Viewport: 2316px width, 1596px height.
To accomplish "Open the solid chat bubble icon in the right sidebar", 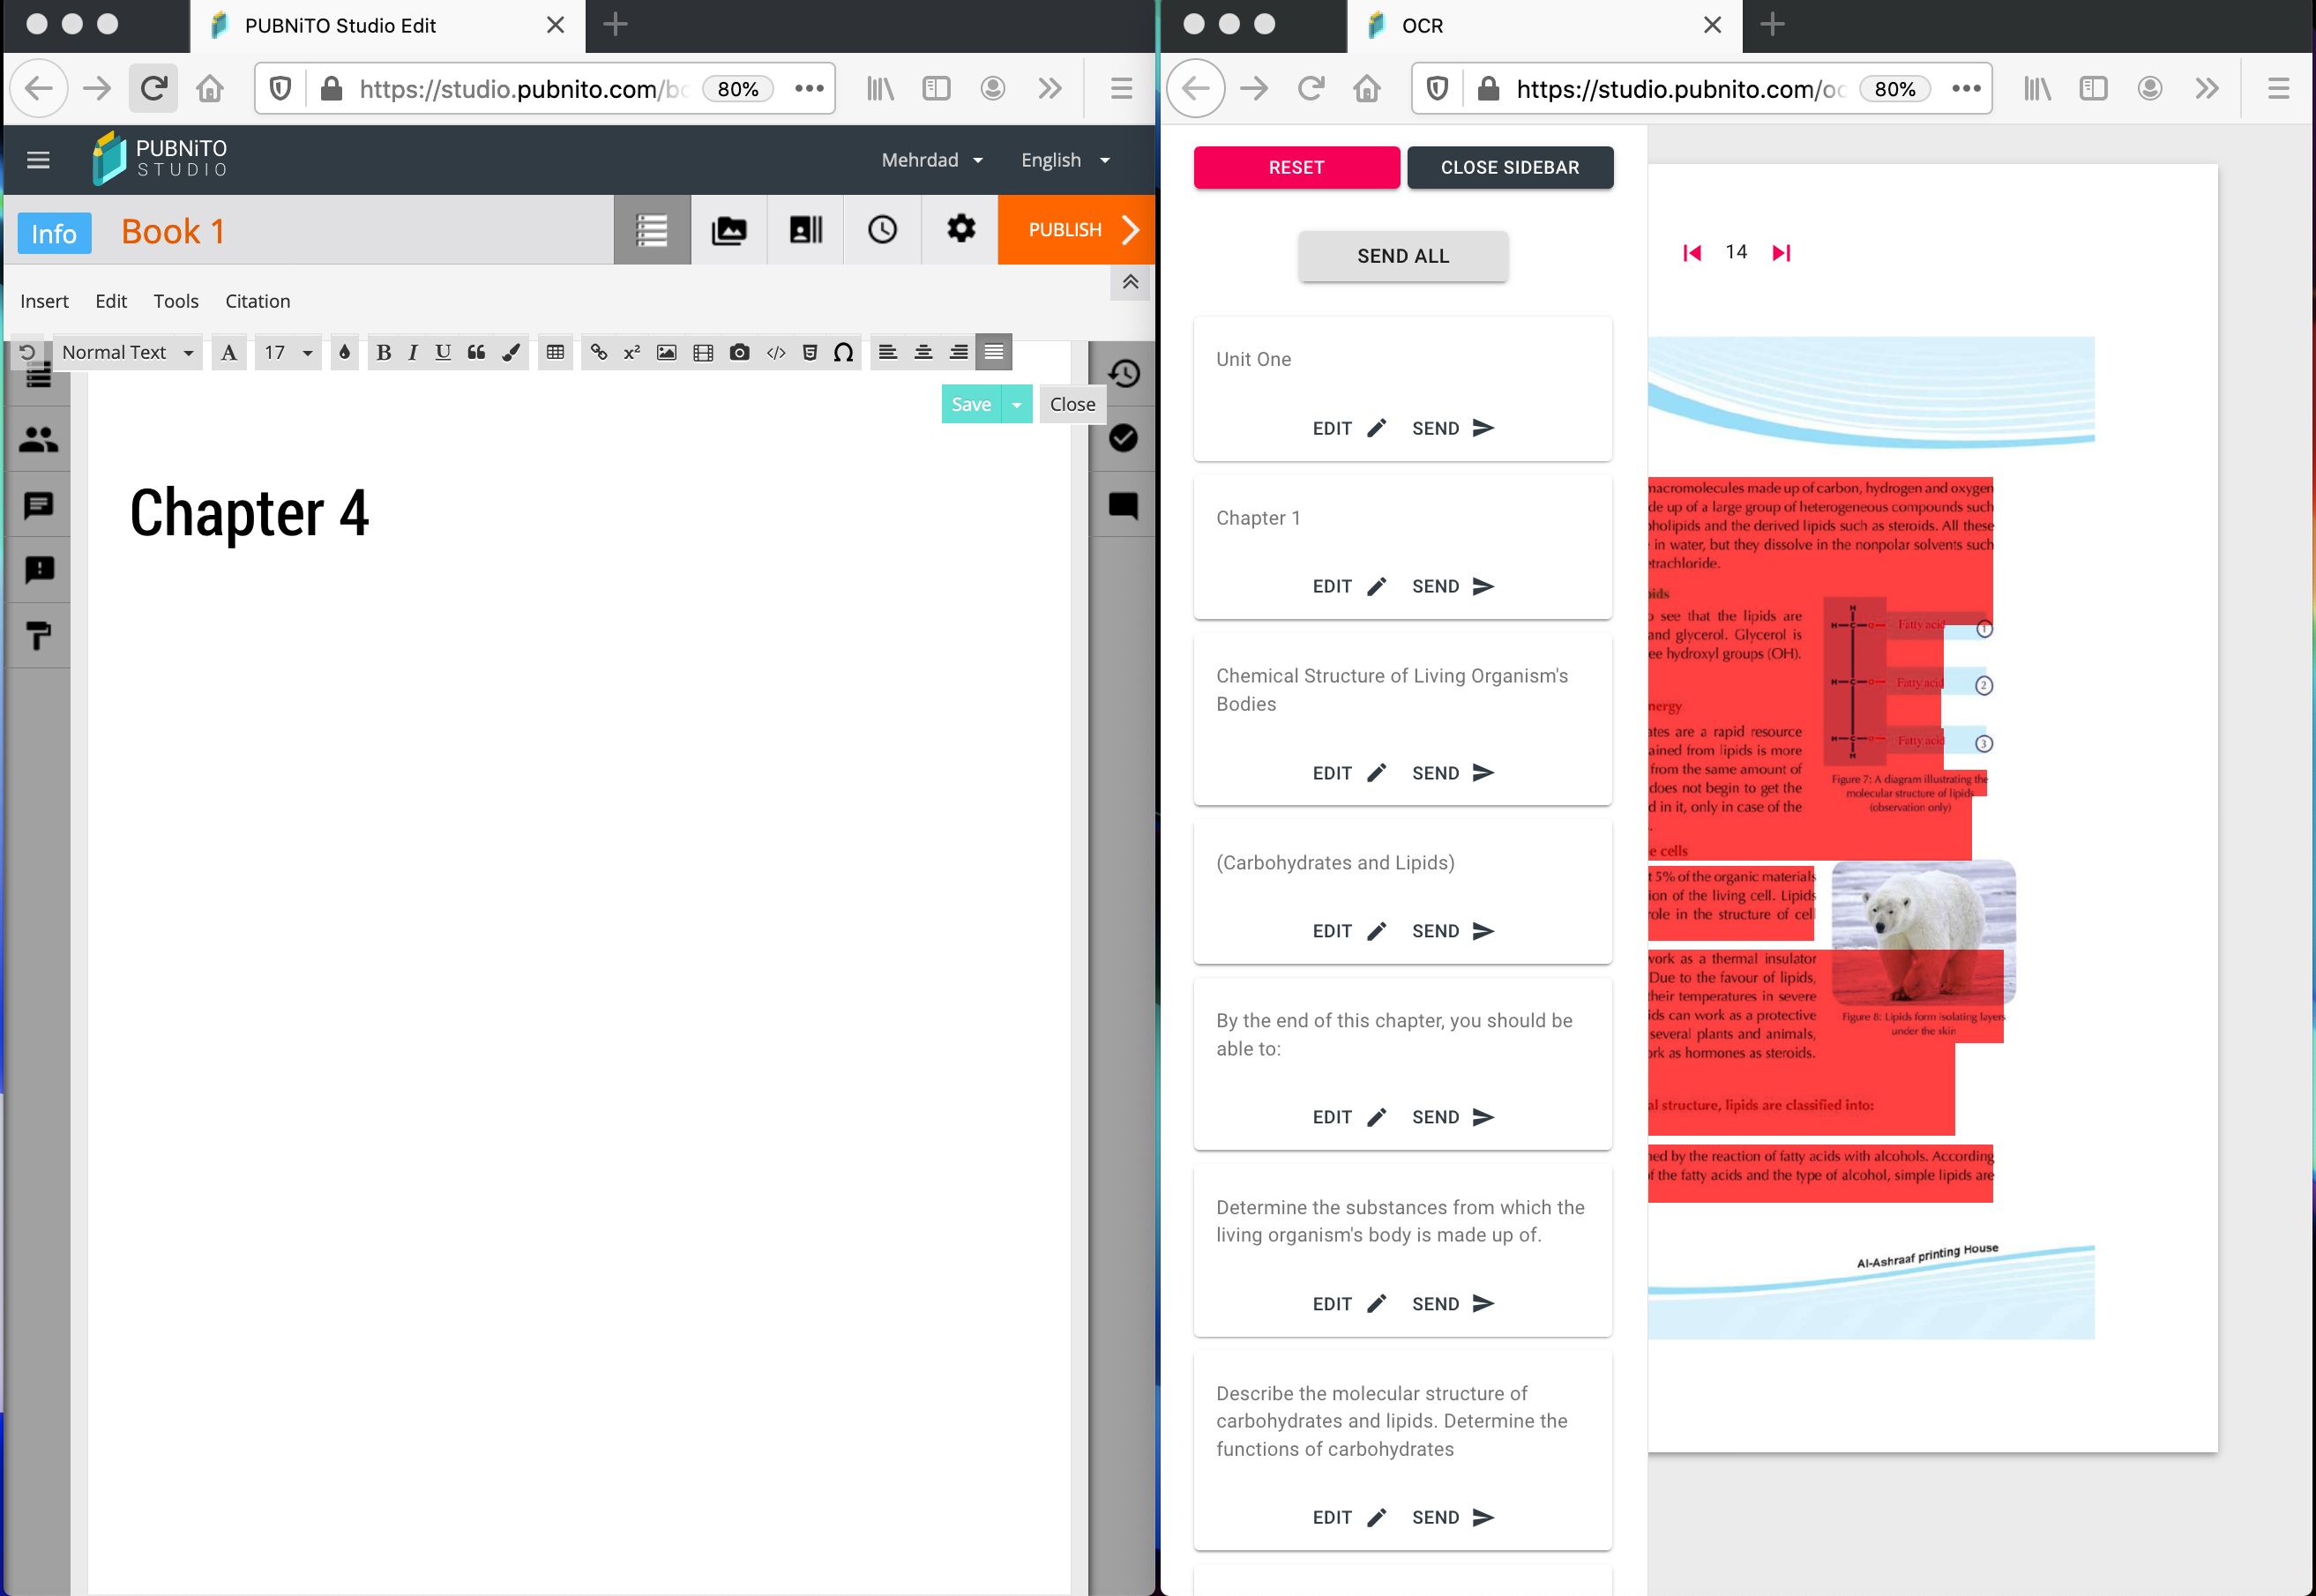I will point(1124,505).
